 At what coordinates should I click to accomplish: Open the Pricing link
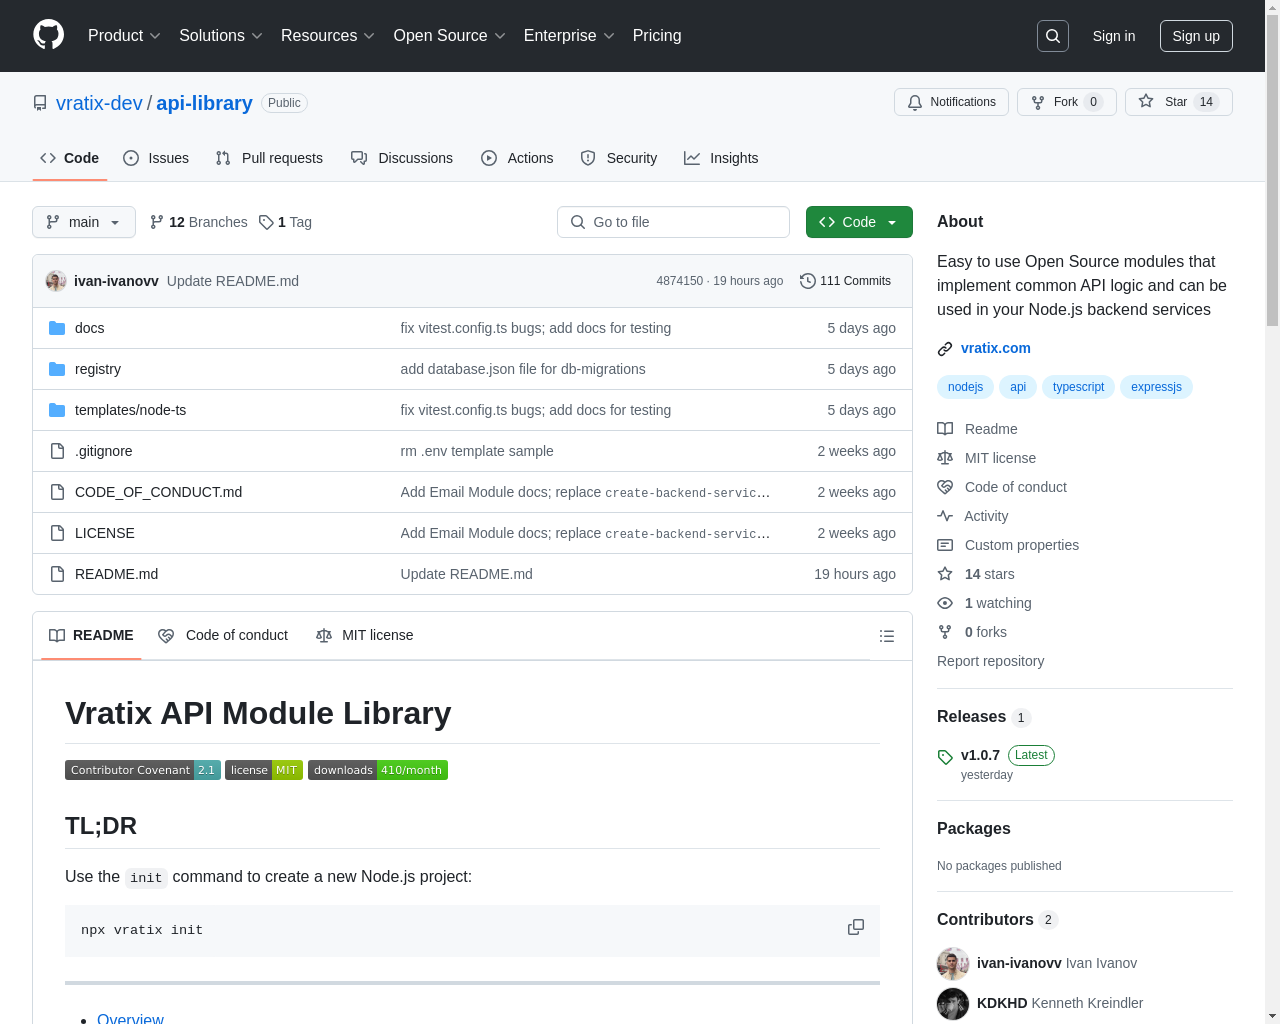pos(657,36)
